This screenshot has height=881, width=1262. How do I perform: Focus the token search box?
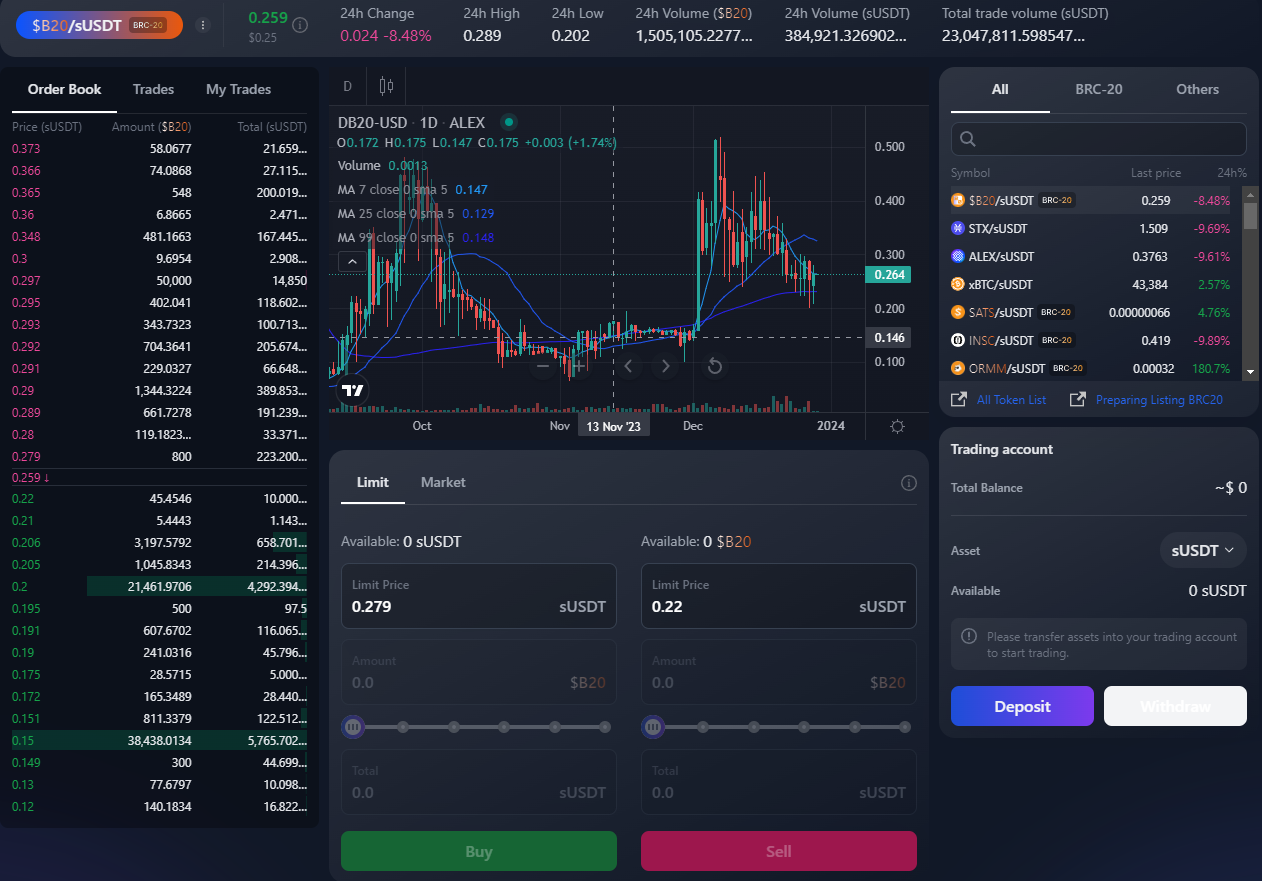1099,139
